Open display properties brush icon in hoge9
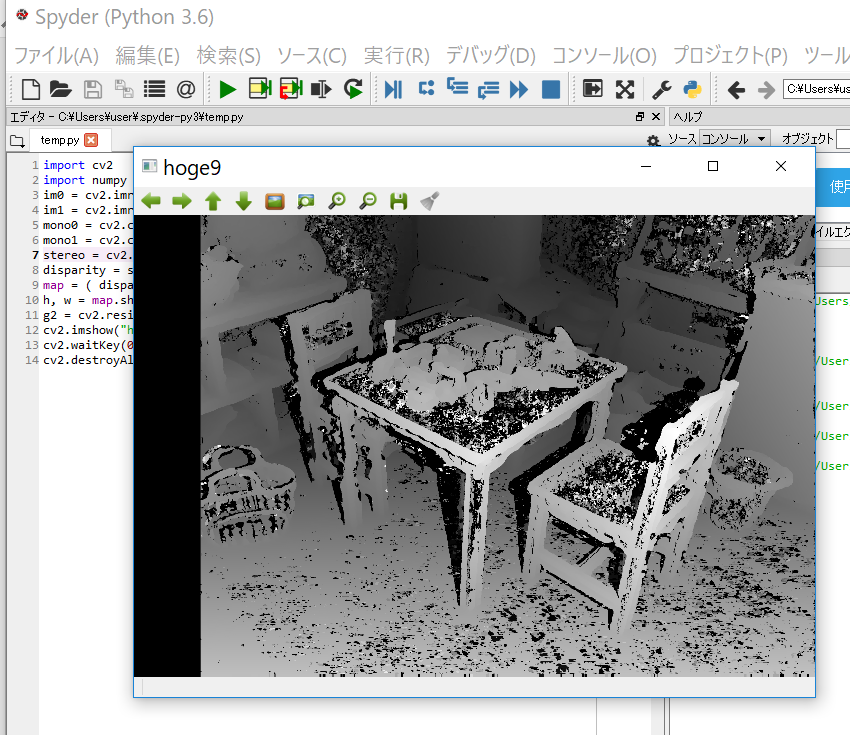Screen dimensions: 850x735 [430, 201]
